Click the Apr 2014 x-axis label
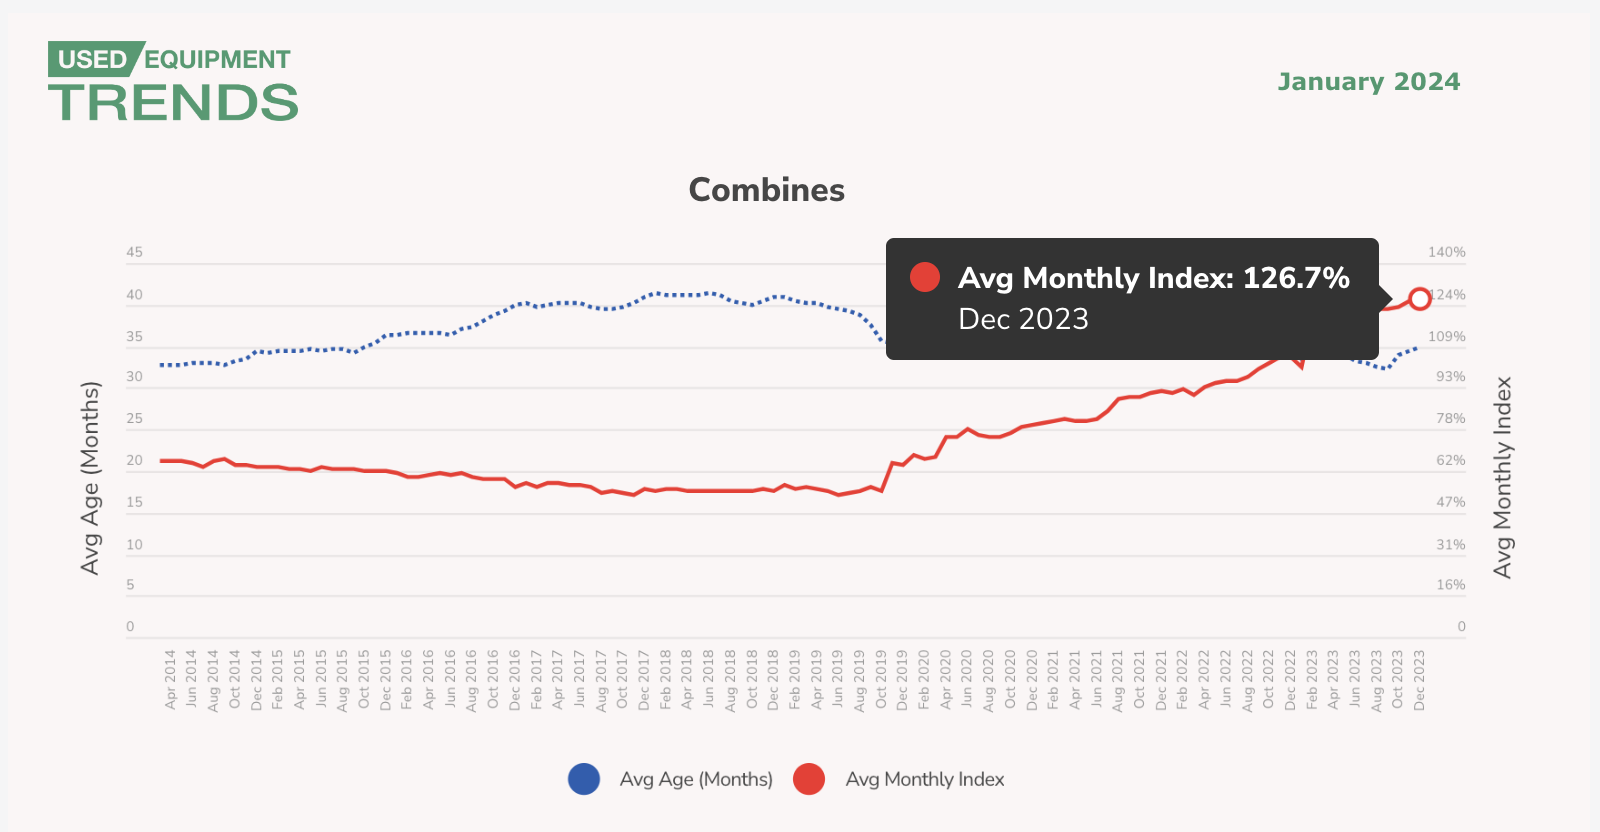The width and height of the screenshot is (1600, 832). (170, 680)
